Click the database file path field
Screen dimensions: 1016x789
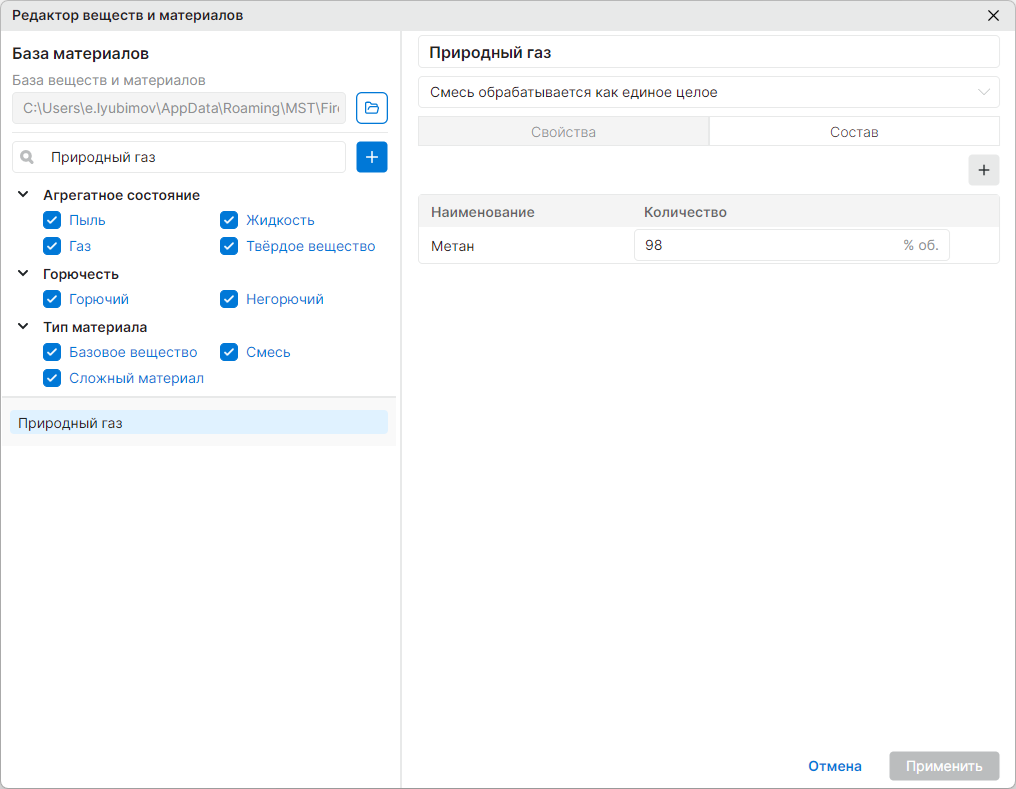click(179, 108)
